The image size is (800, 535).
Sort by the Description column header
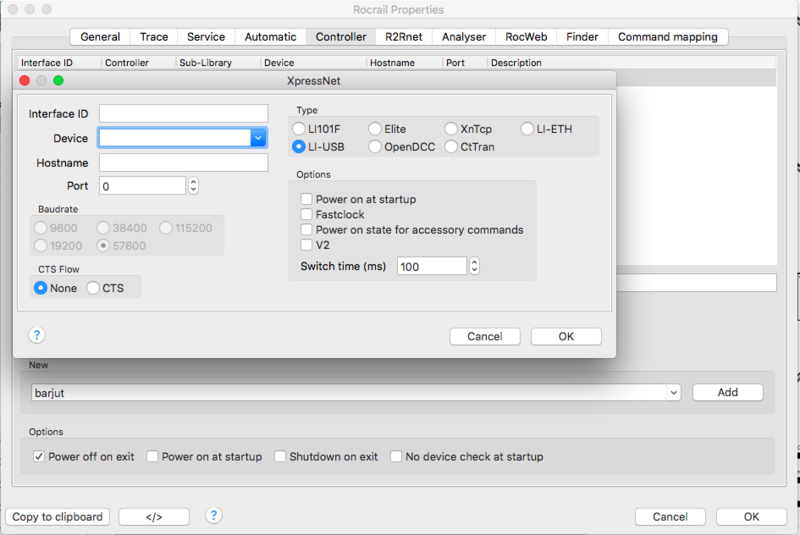coord(633,62)
